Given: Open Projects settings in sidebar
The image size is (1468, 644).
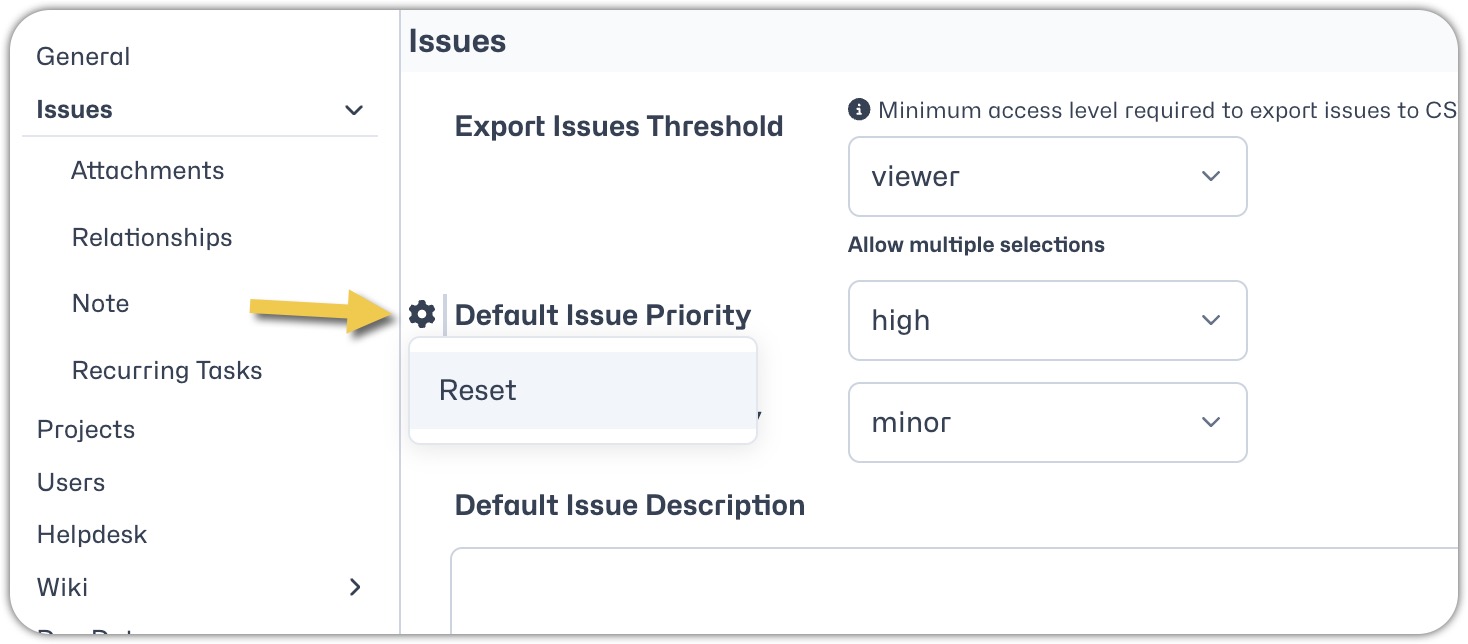Looking at the screenshot, I should [86, 430].
